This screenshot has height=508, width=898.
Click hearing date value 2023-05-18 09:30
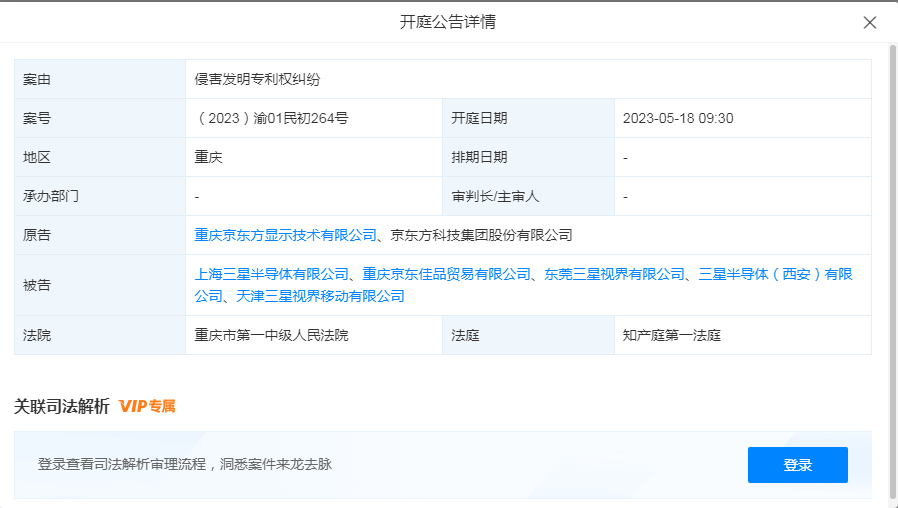click(678, 119)
